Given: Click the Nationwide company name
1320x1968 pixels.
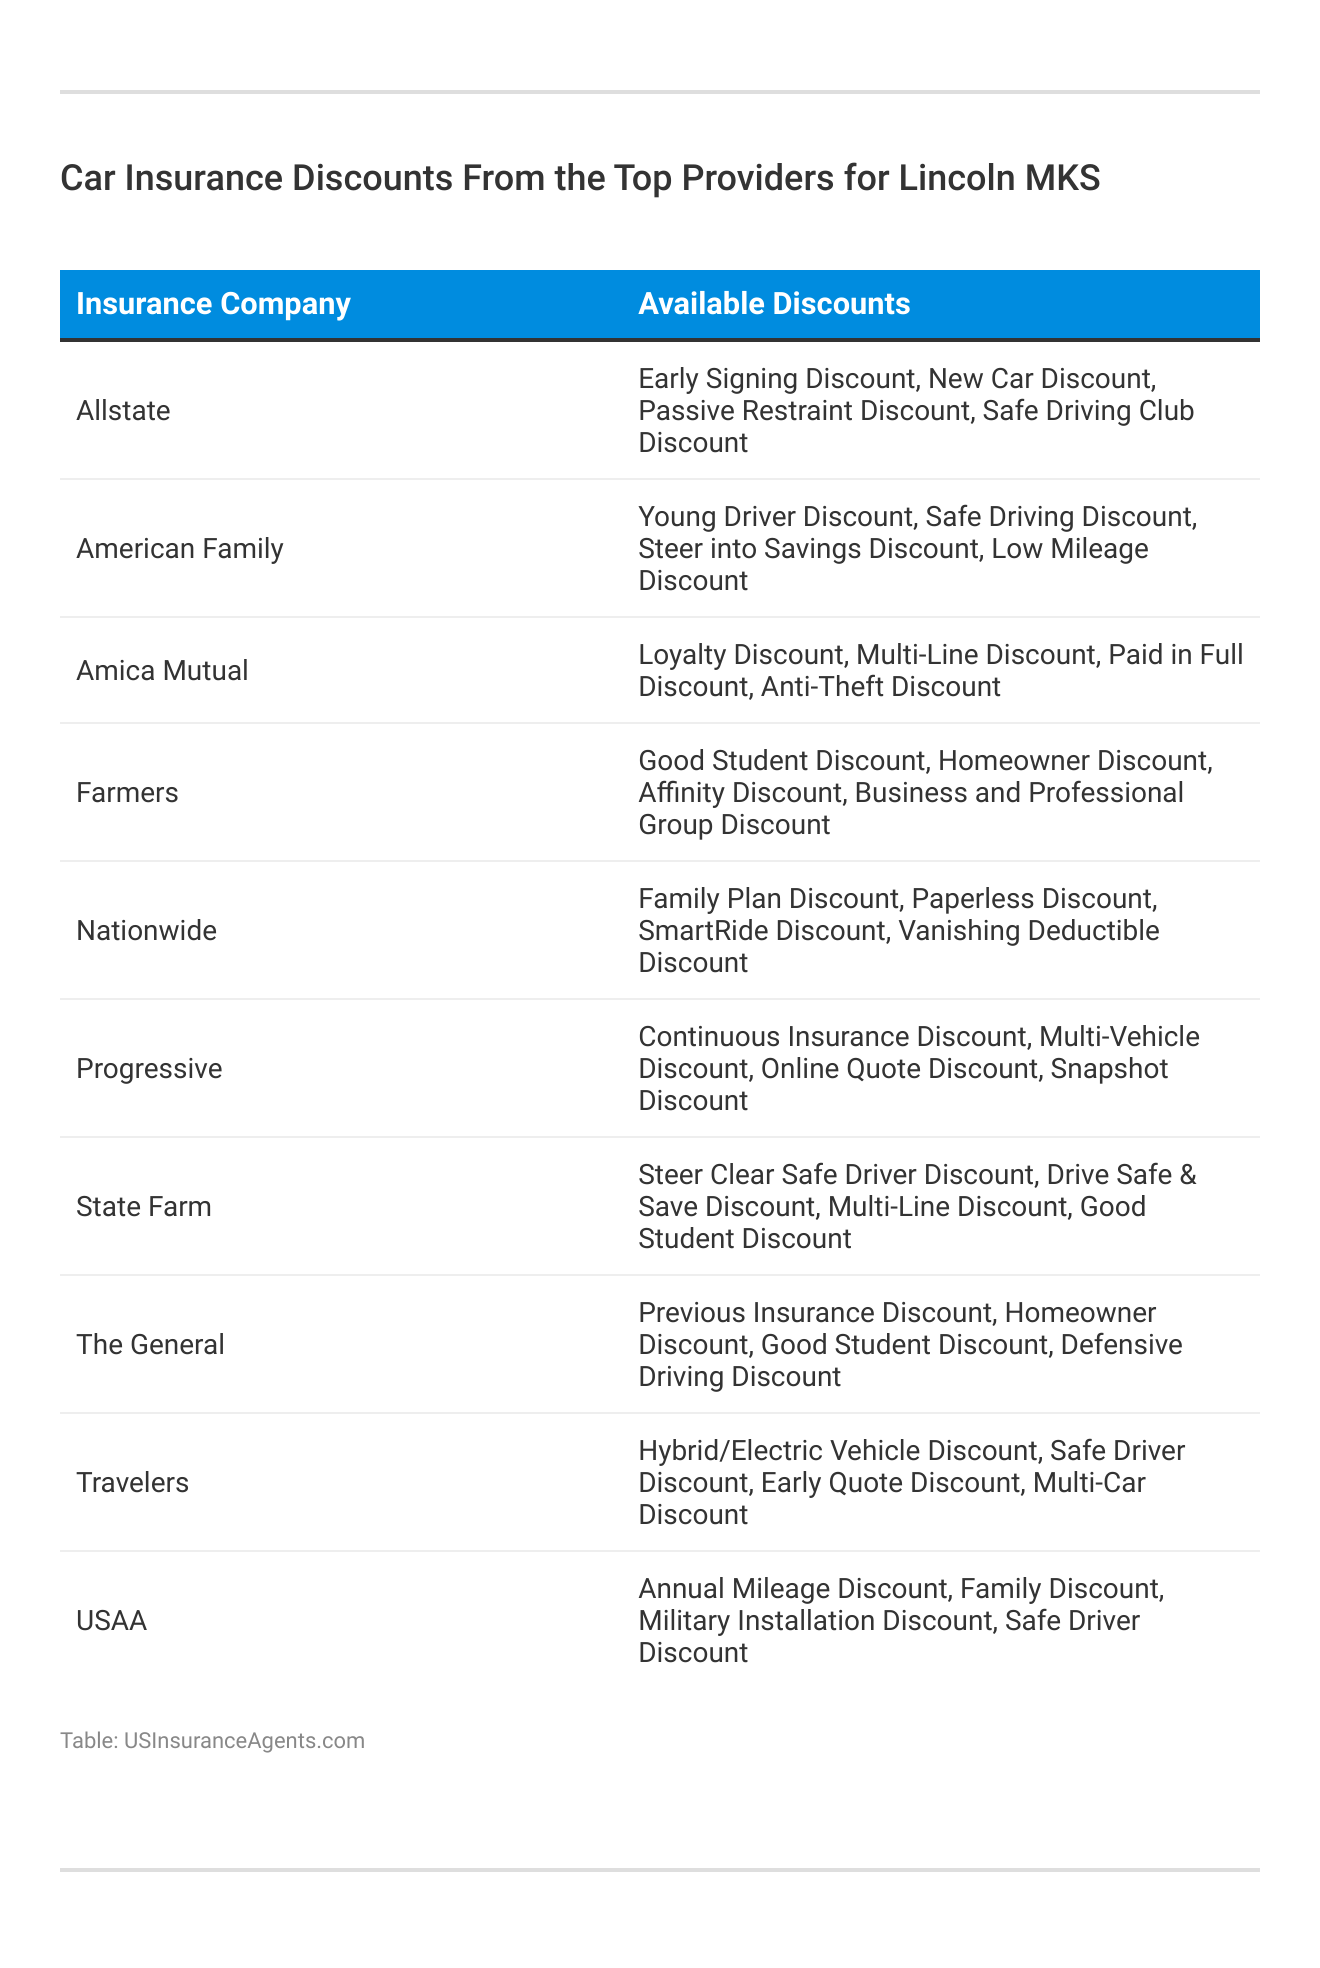Looking at the screenshot, I should tap(146, 931).
